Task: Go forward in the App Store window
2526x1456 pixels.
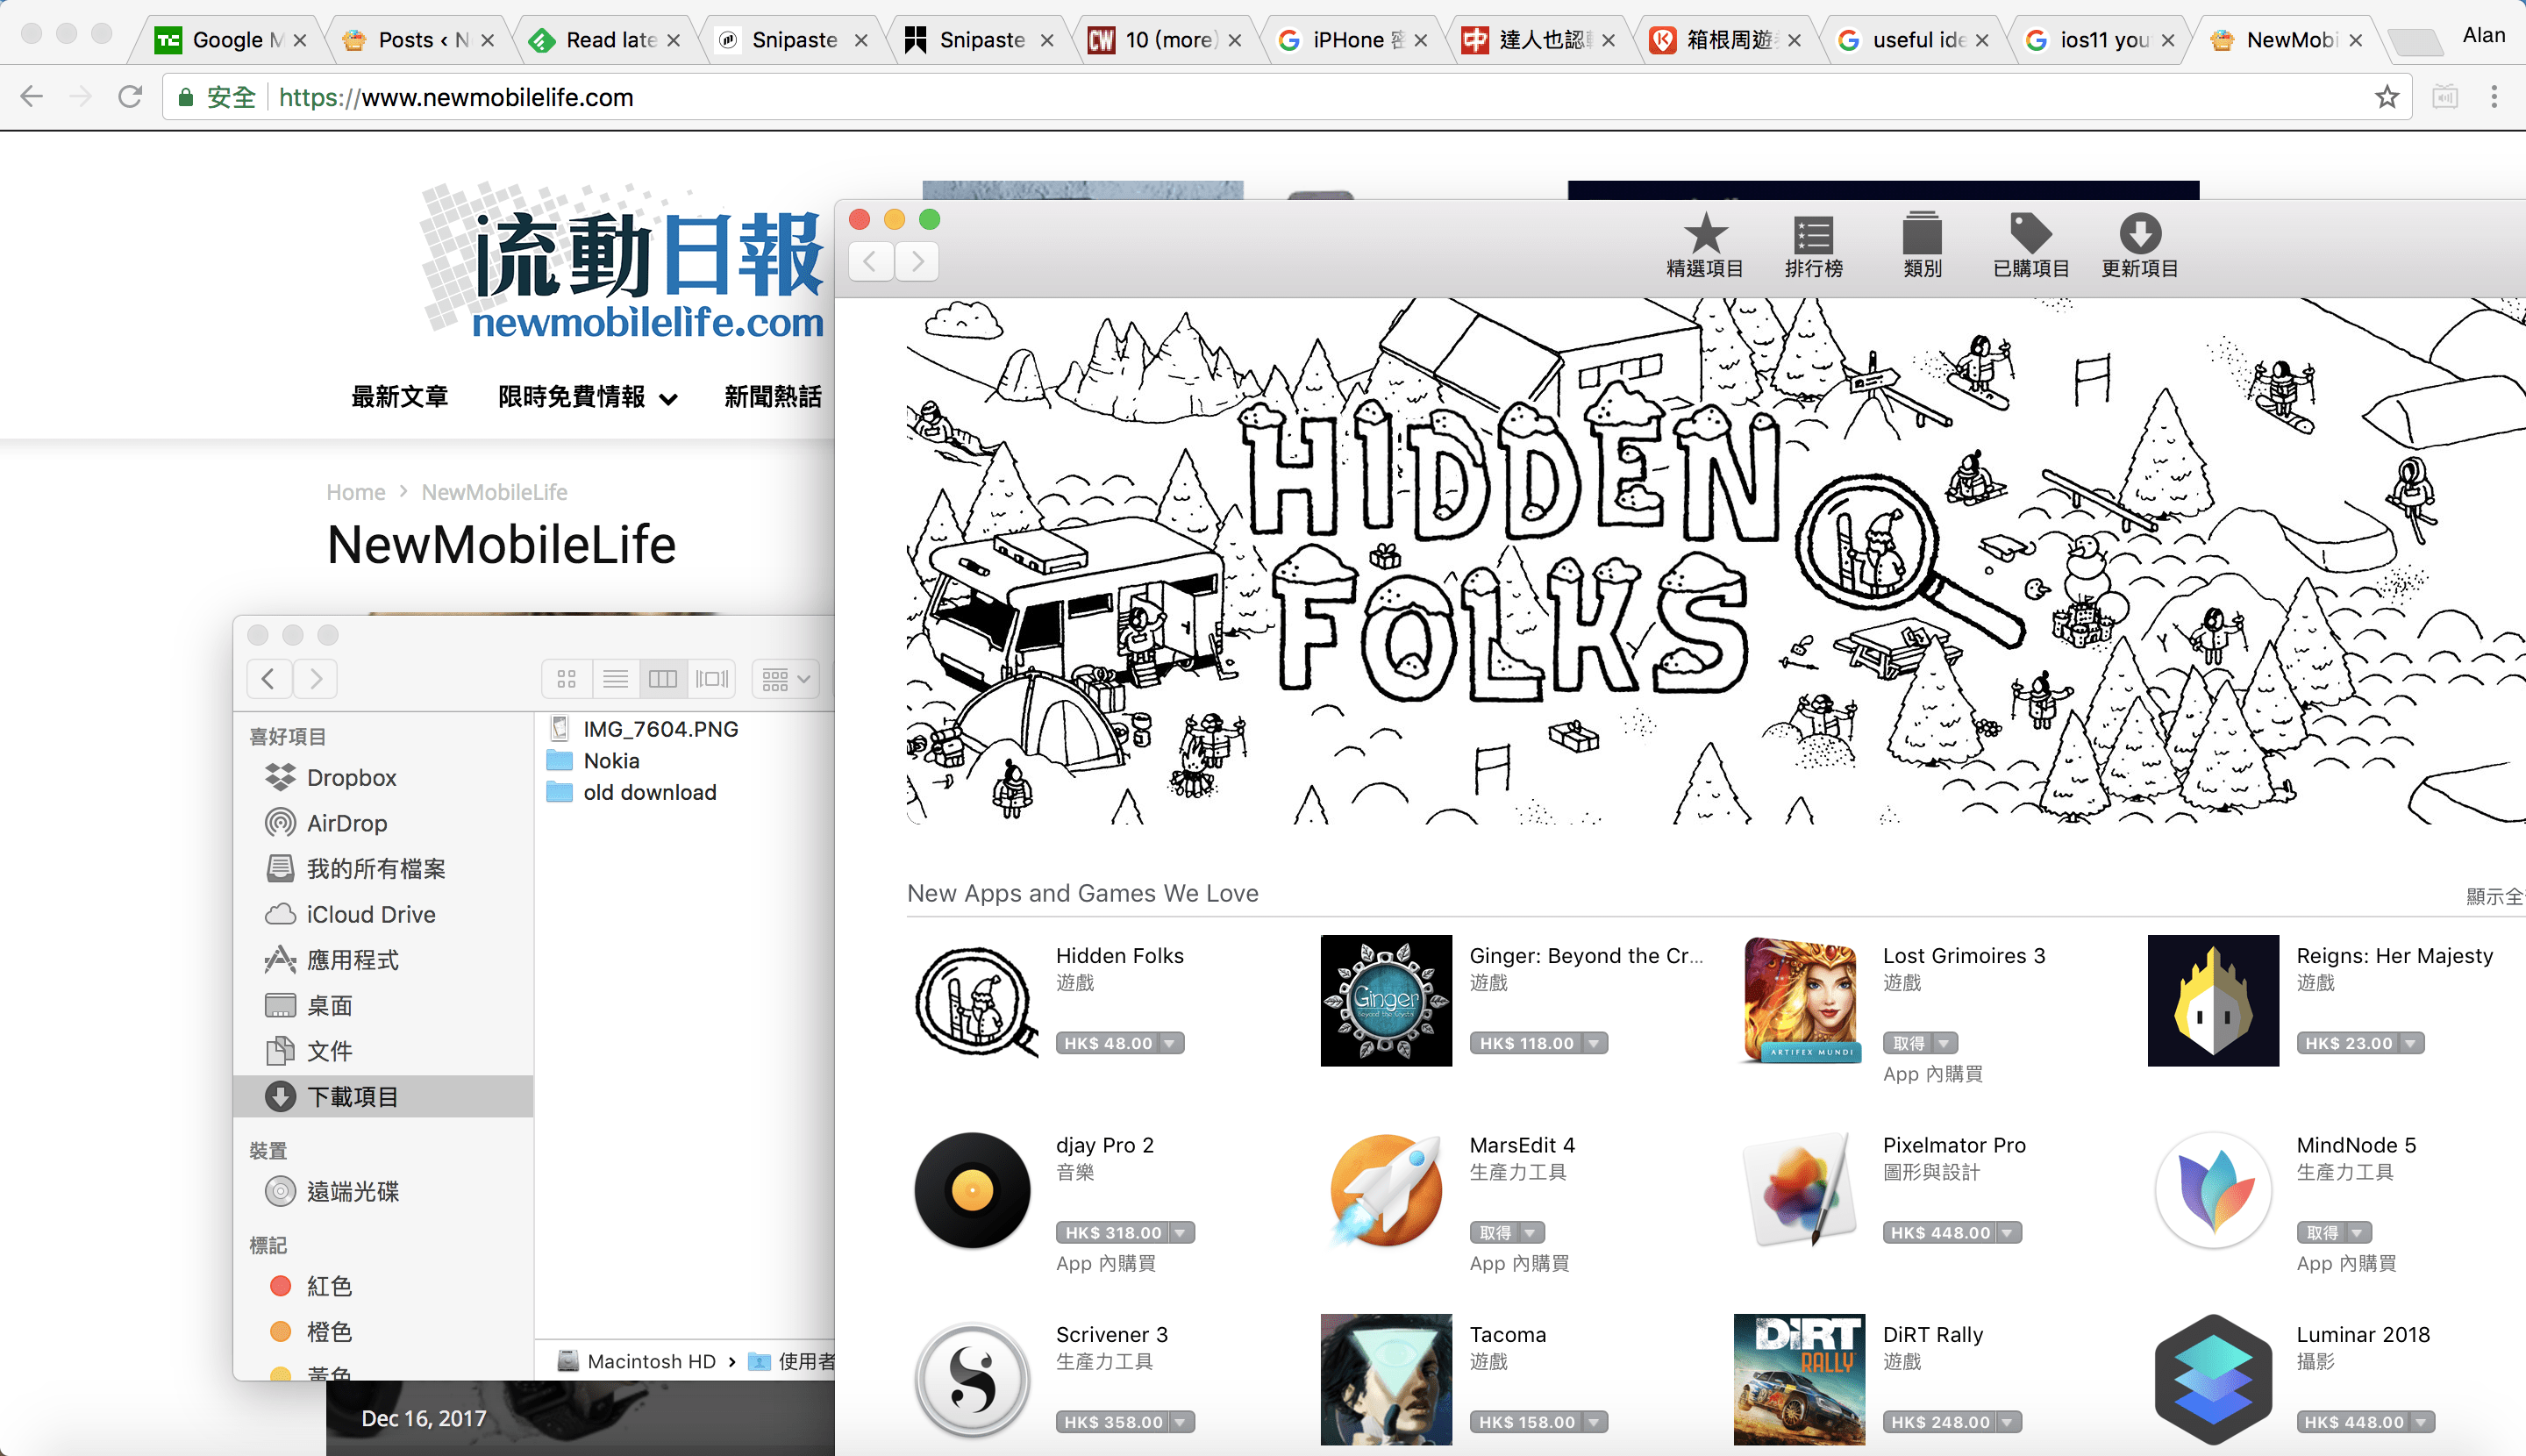Action: pyautogui.click(x=917, y=262)
